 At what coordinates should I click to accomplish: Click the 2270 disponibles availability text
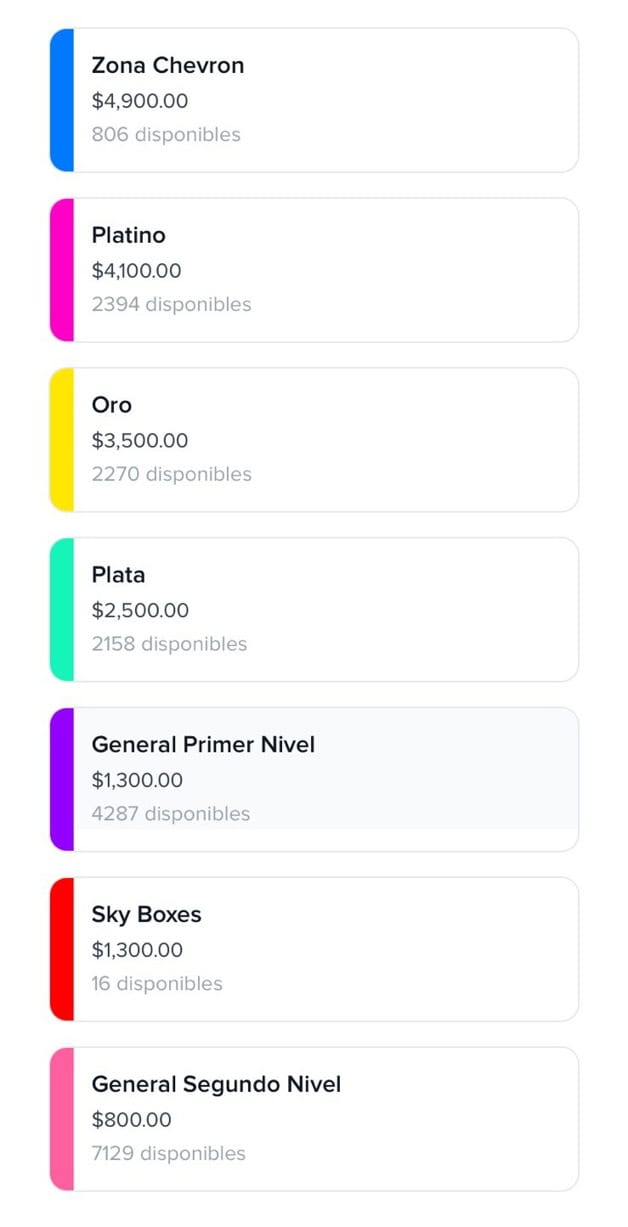pos(171,474)
